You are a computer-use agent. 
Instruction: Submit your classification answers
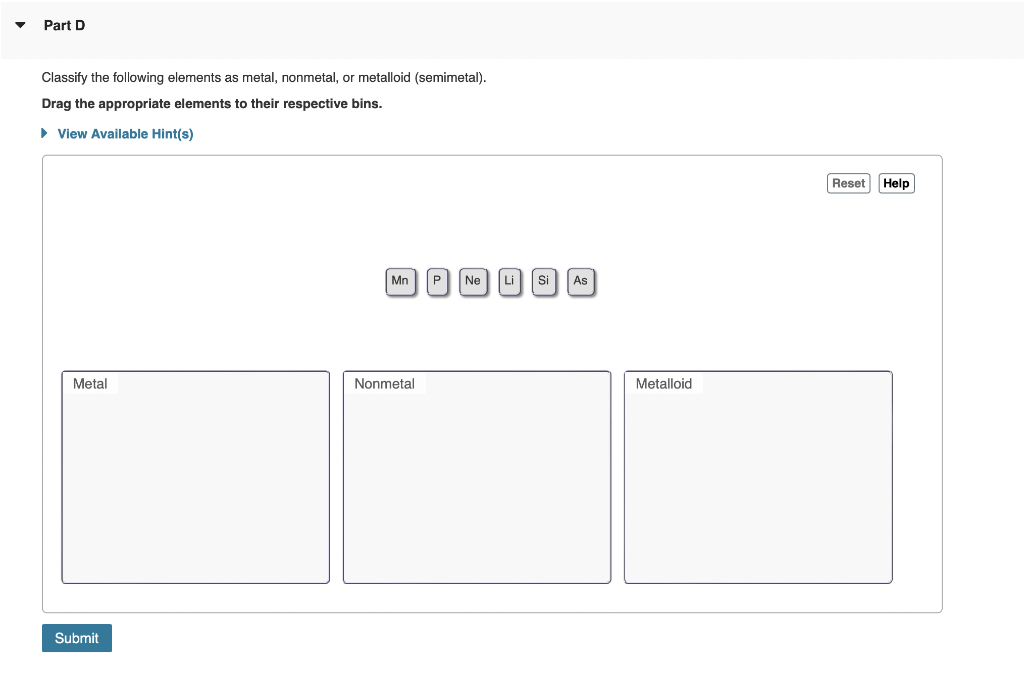76,637
